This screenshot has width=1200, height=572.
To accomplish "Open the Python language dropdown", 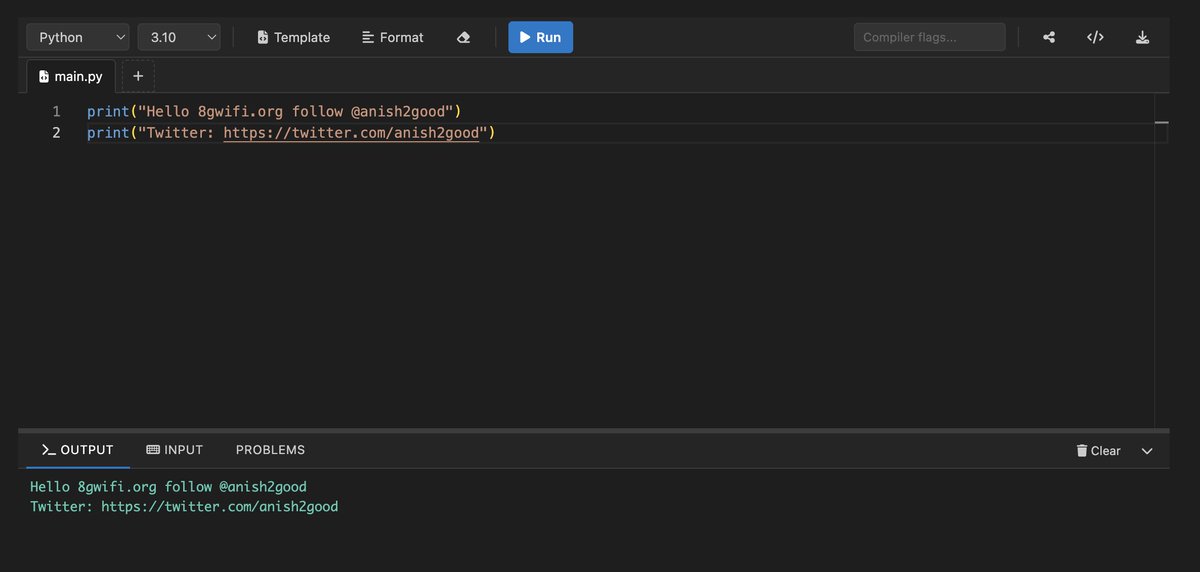I will (x=78, y=37).
